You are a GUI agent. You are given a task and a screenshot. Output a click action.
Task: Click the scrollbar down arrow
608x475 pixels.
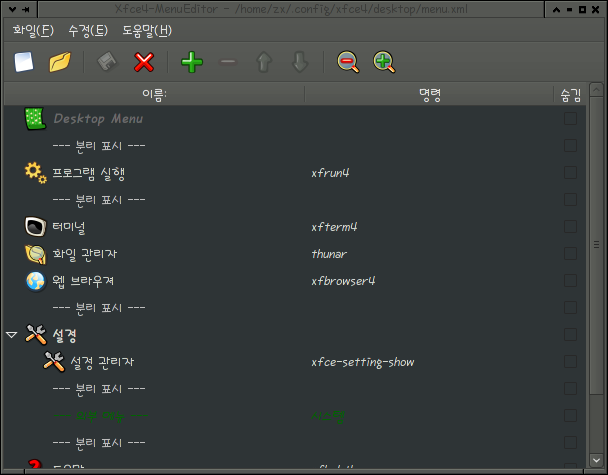coord(596,460)
